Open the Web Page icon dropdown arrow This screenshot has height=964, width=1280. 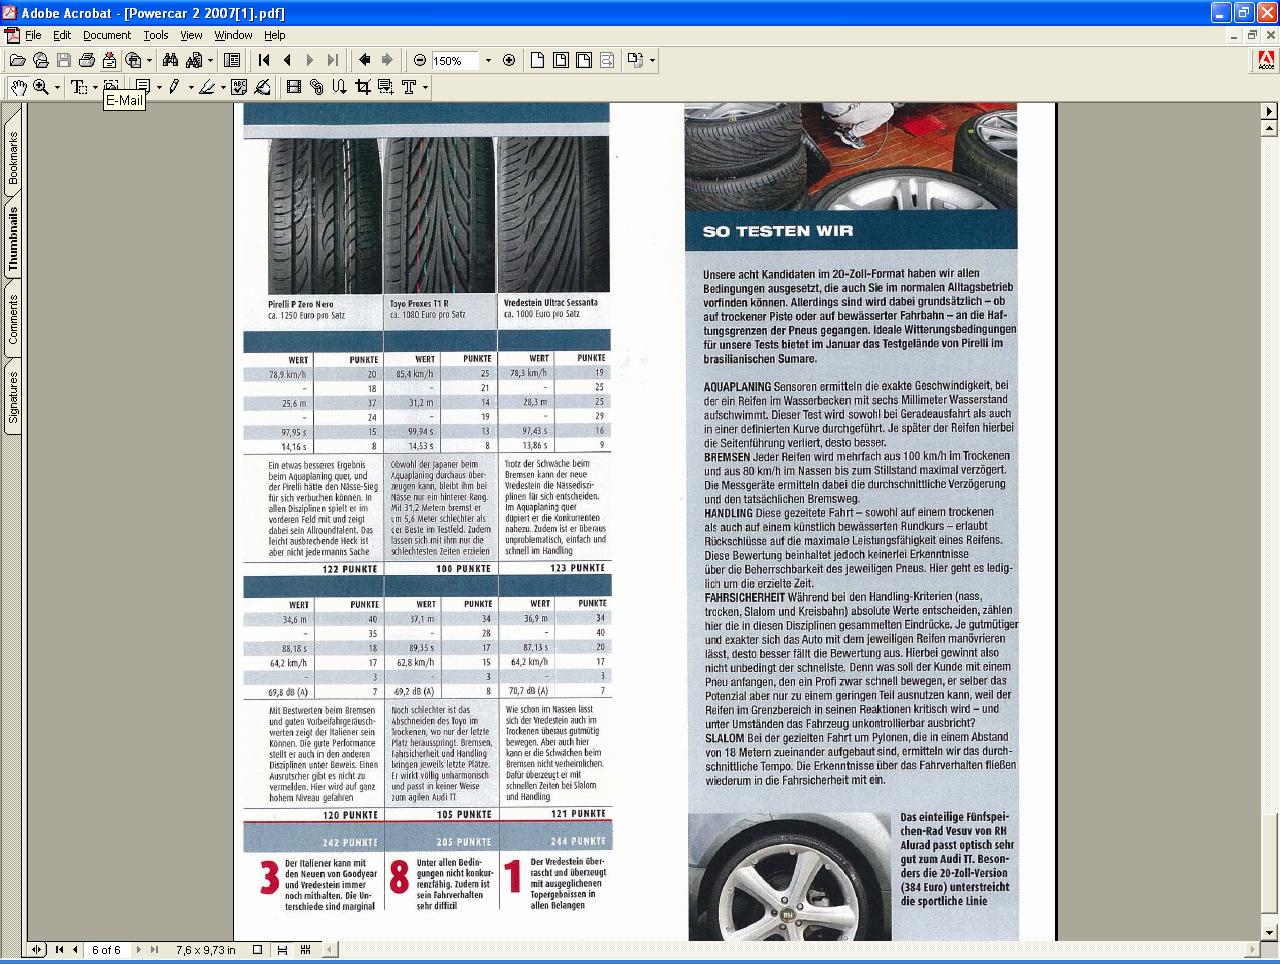(150, 60)
